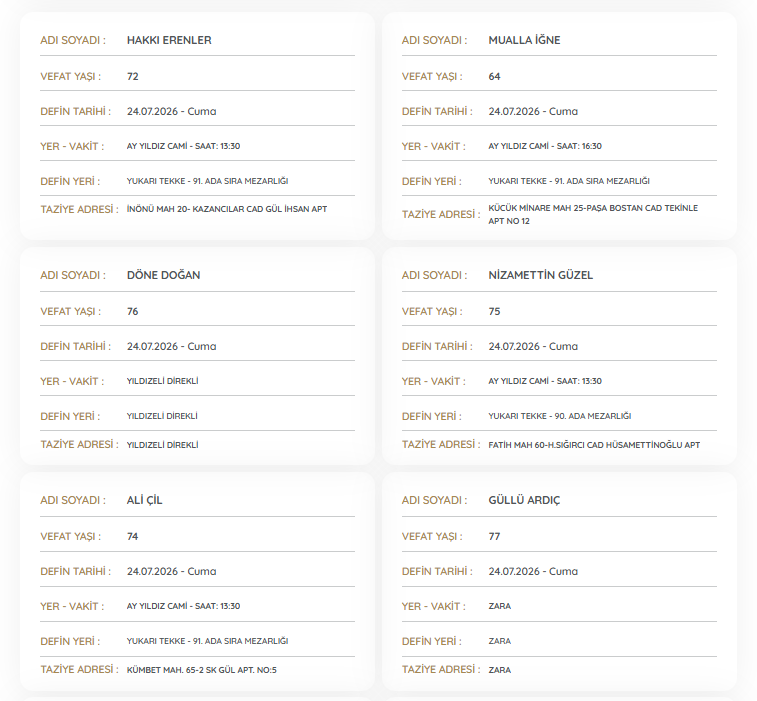
Task: Click the name HAKKI ERENLER
Action: click(x=169, y=40)
